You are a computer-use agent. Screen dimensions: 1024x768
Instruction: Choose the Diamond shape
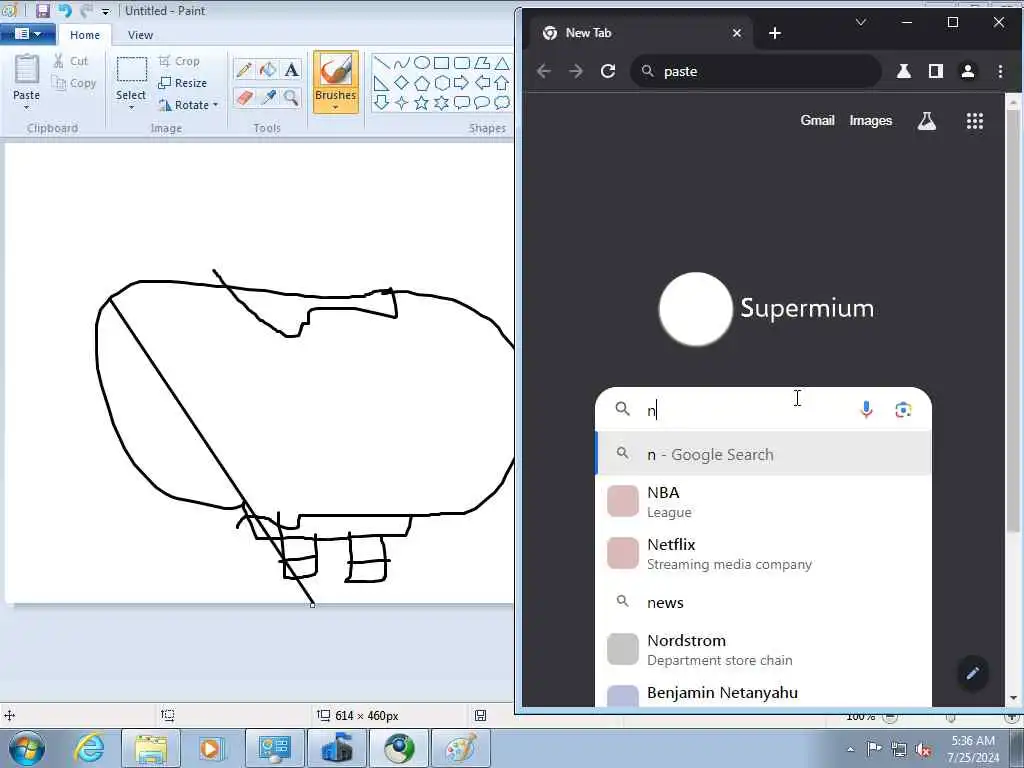click(x=402, y=83)
